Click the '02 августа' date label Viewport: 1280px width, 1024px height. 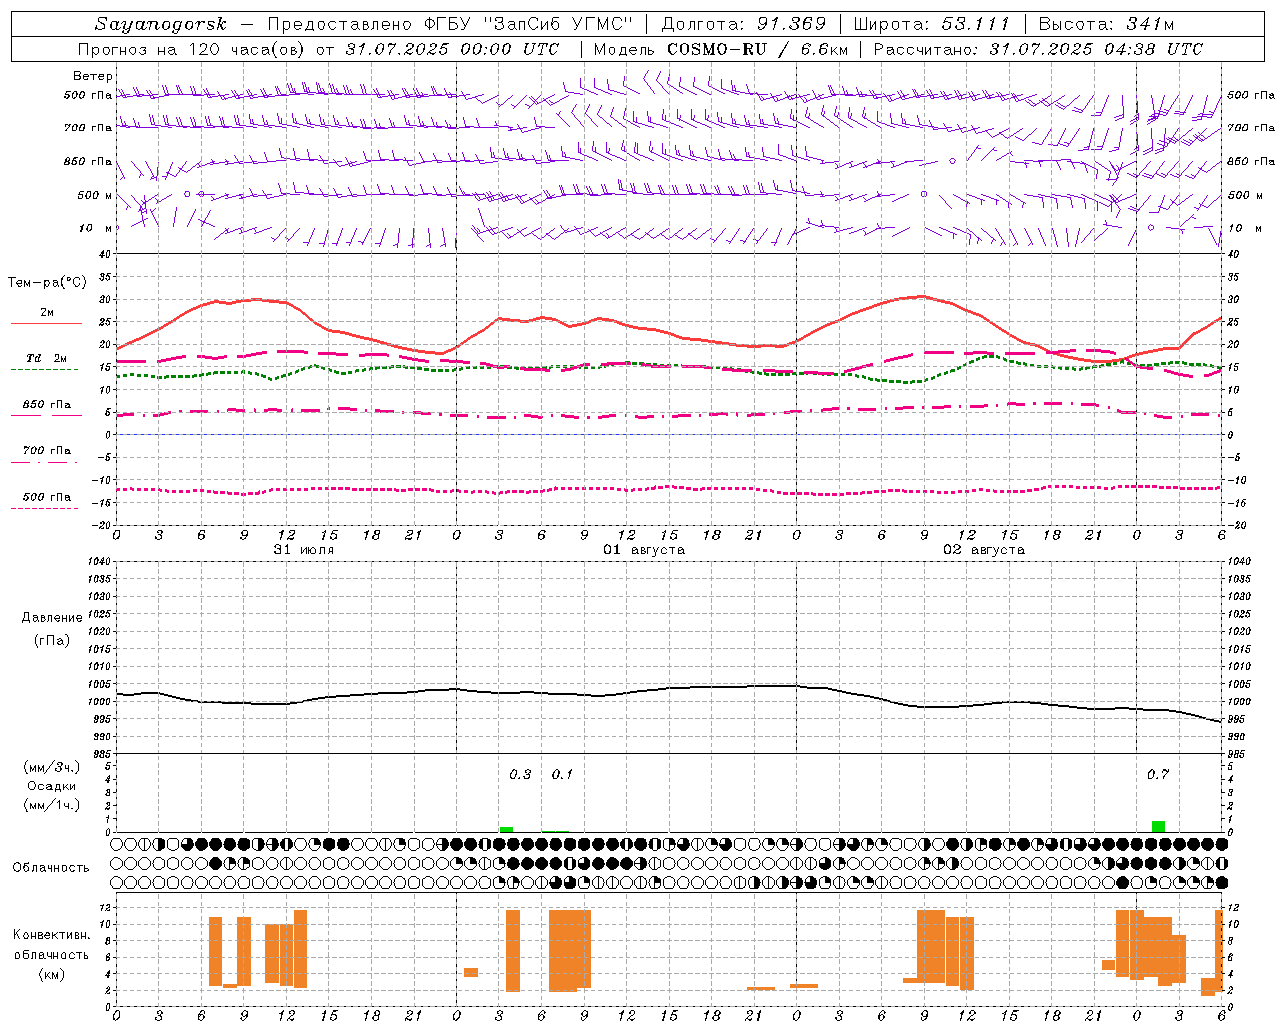983,550
